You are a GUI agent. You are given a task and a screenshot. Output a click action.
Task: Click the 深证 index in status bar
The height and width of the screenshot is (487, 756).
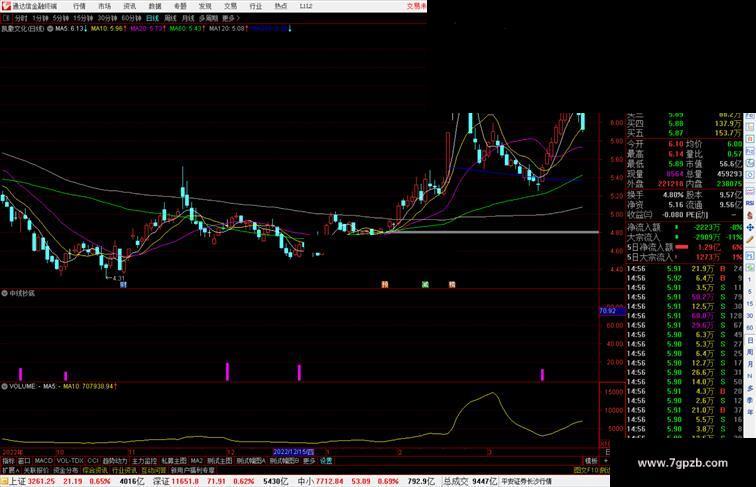click(x=162, y=481)
